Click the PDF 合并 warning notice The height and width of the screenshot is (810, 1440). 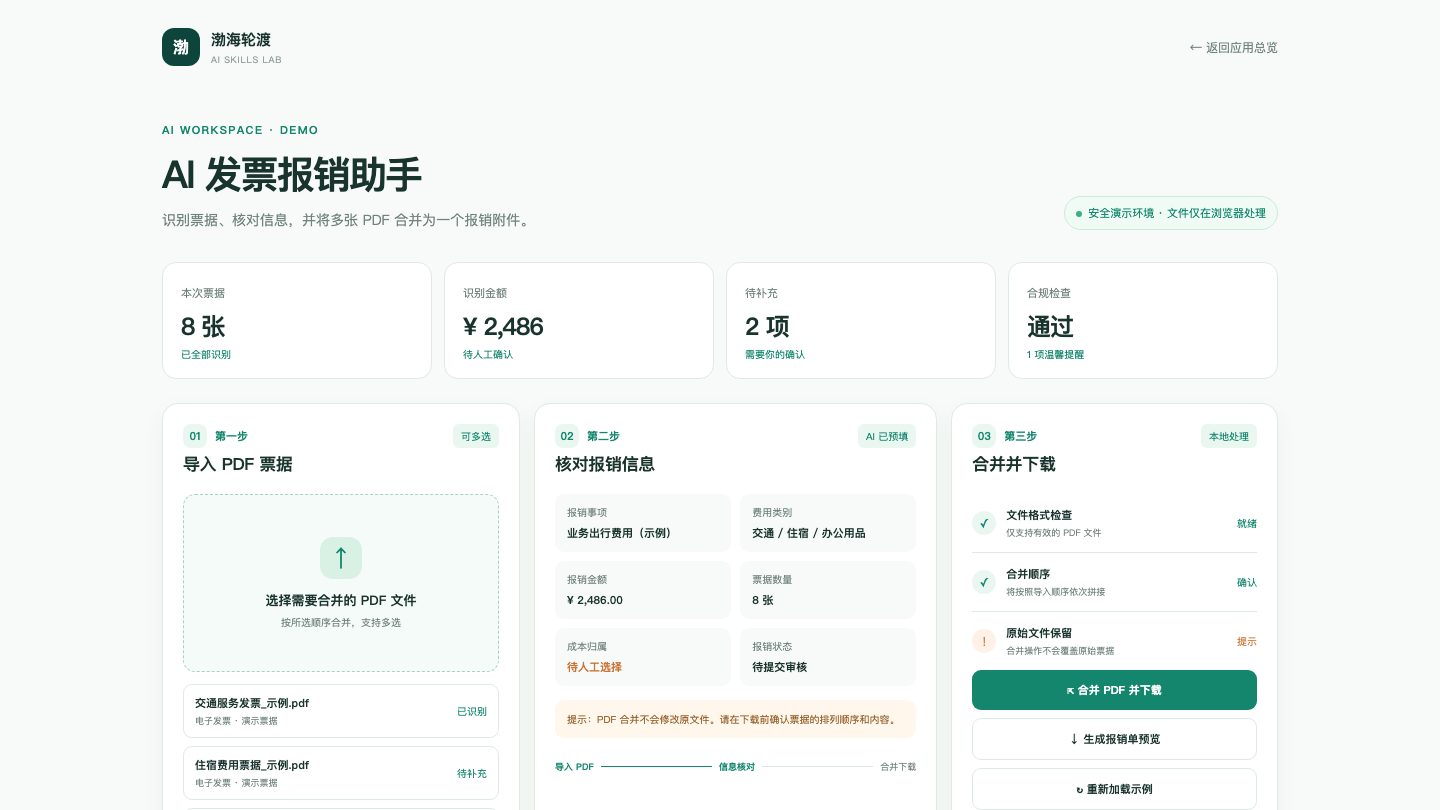tap(735, 719)
